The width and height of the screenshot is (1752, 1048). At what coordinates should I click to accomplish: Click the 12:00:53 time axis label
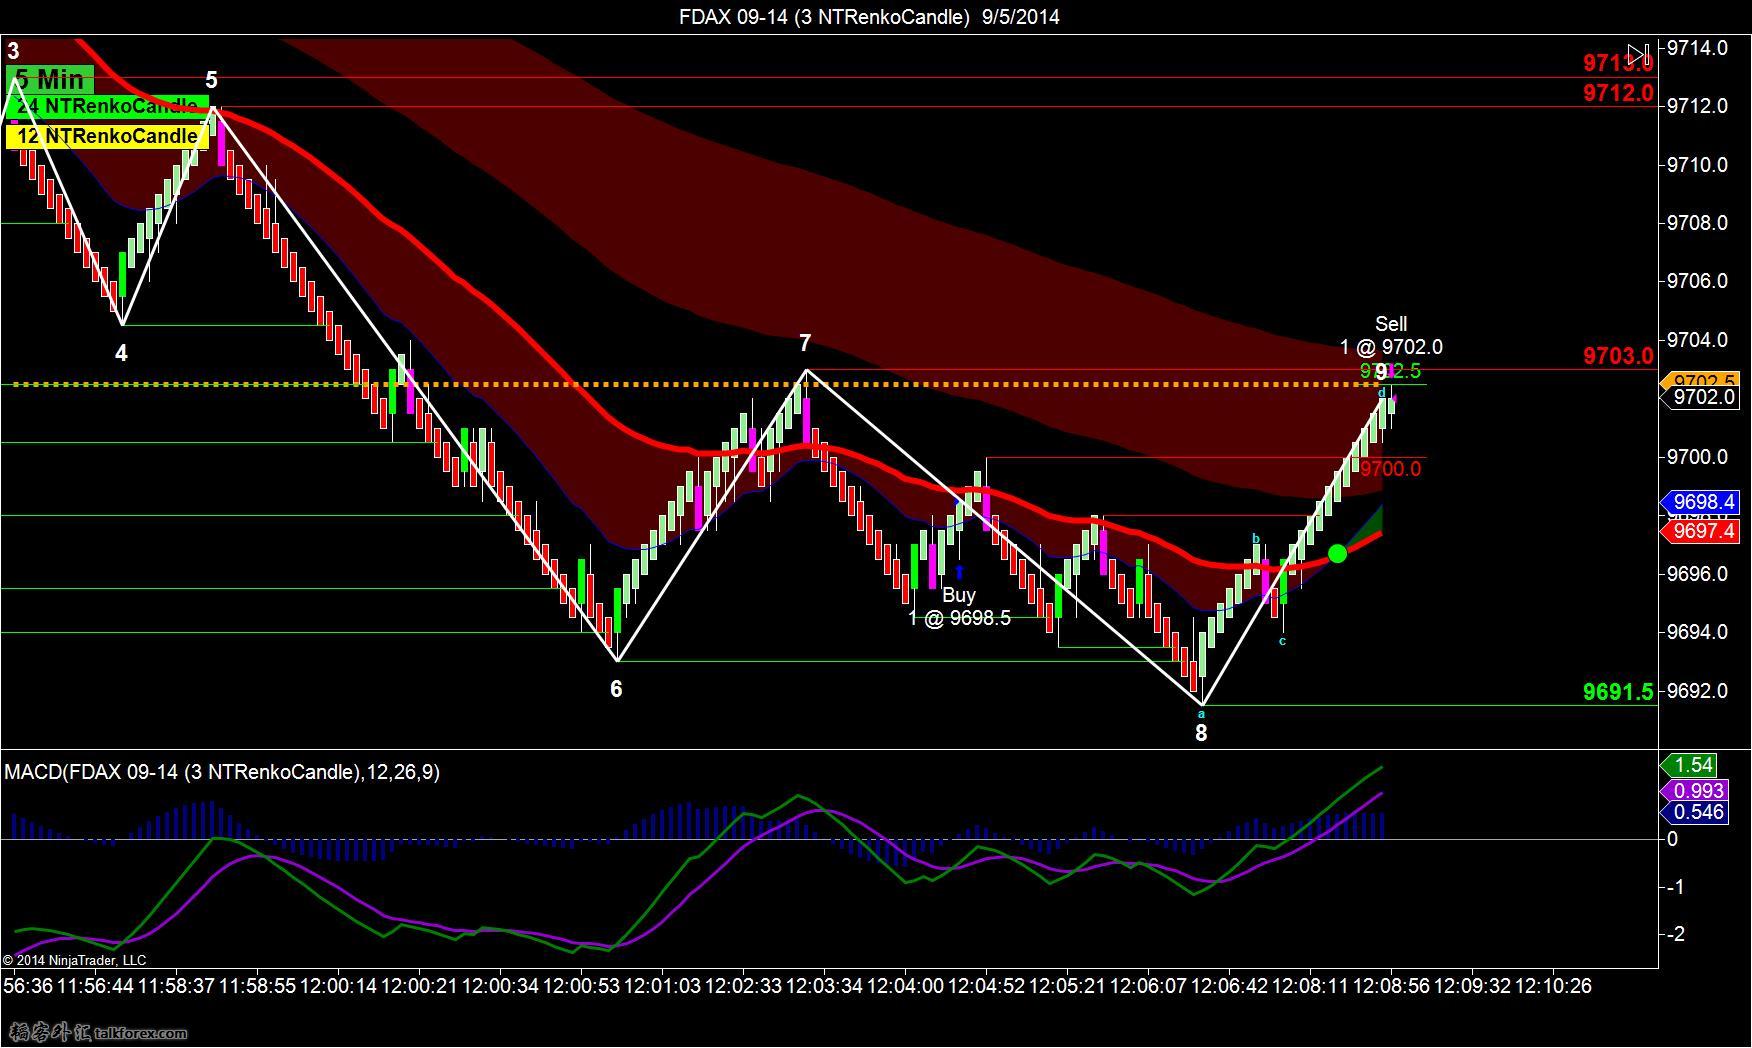pos(581,986)
